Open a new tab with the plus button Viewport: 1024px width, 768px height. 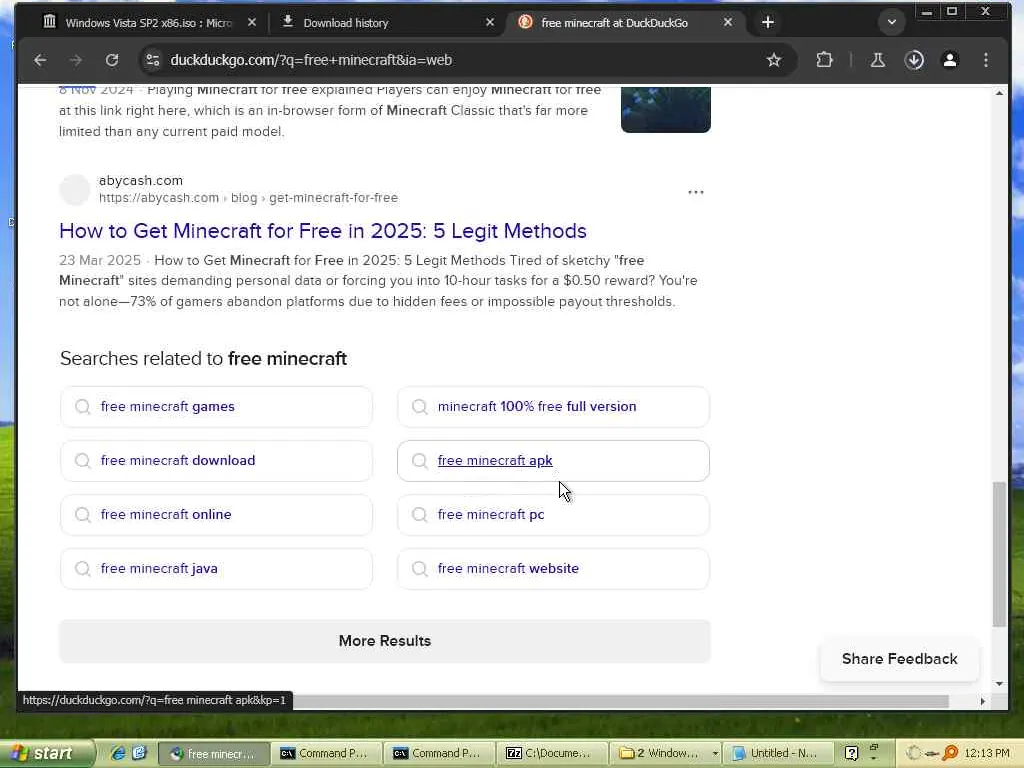click(x=768, y=23)
